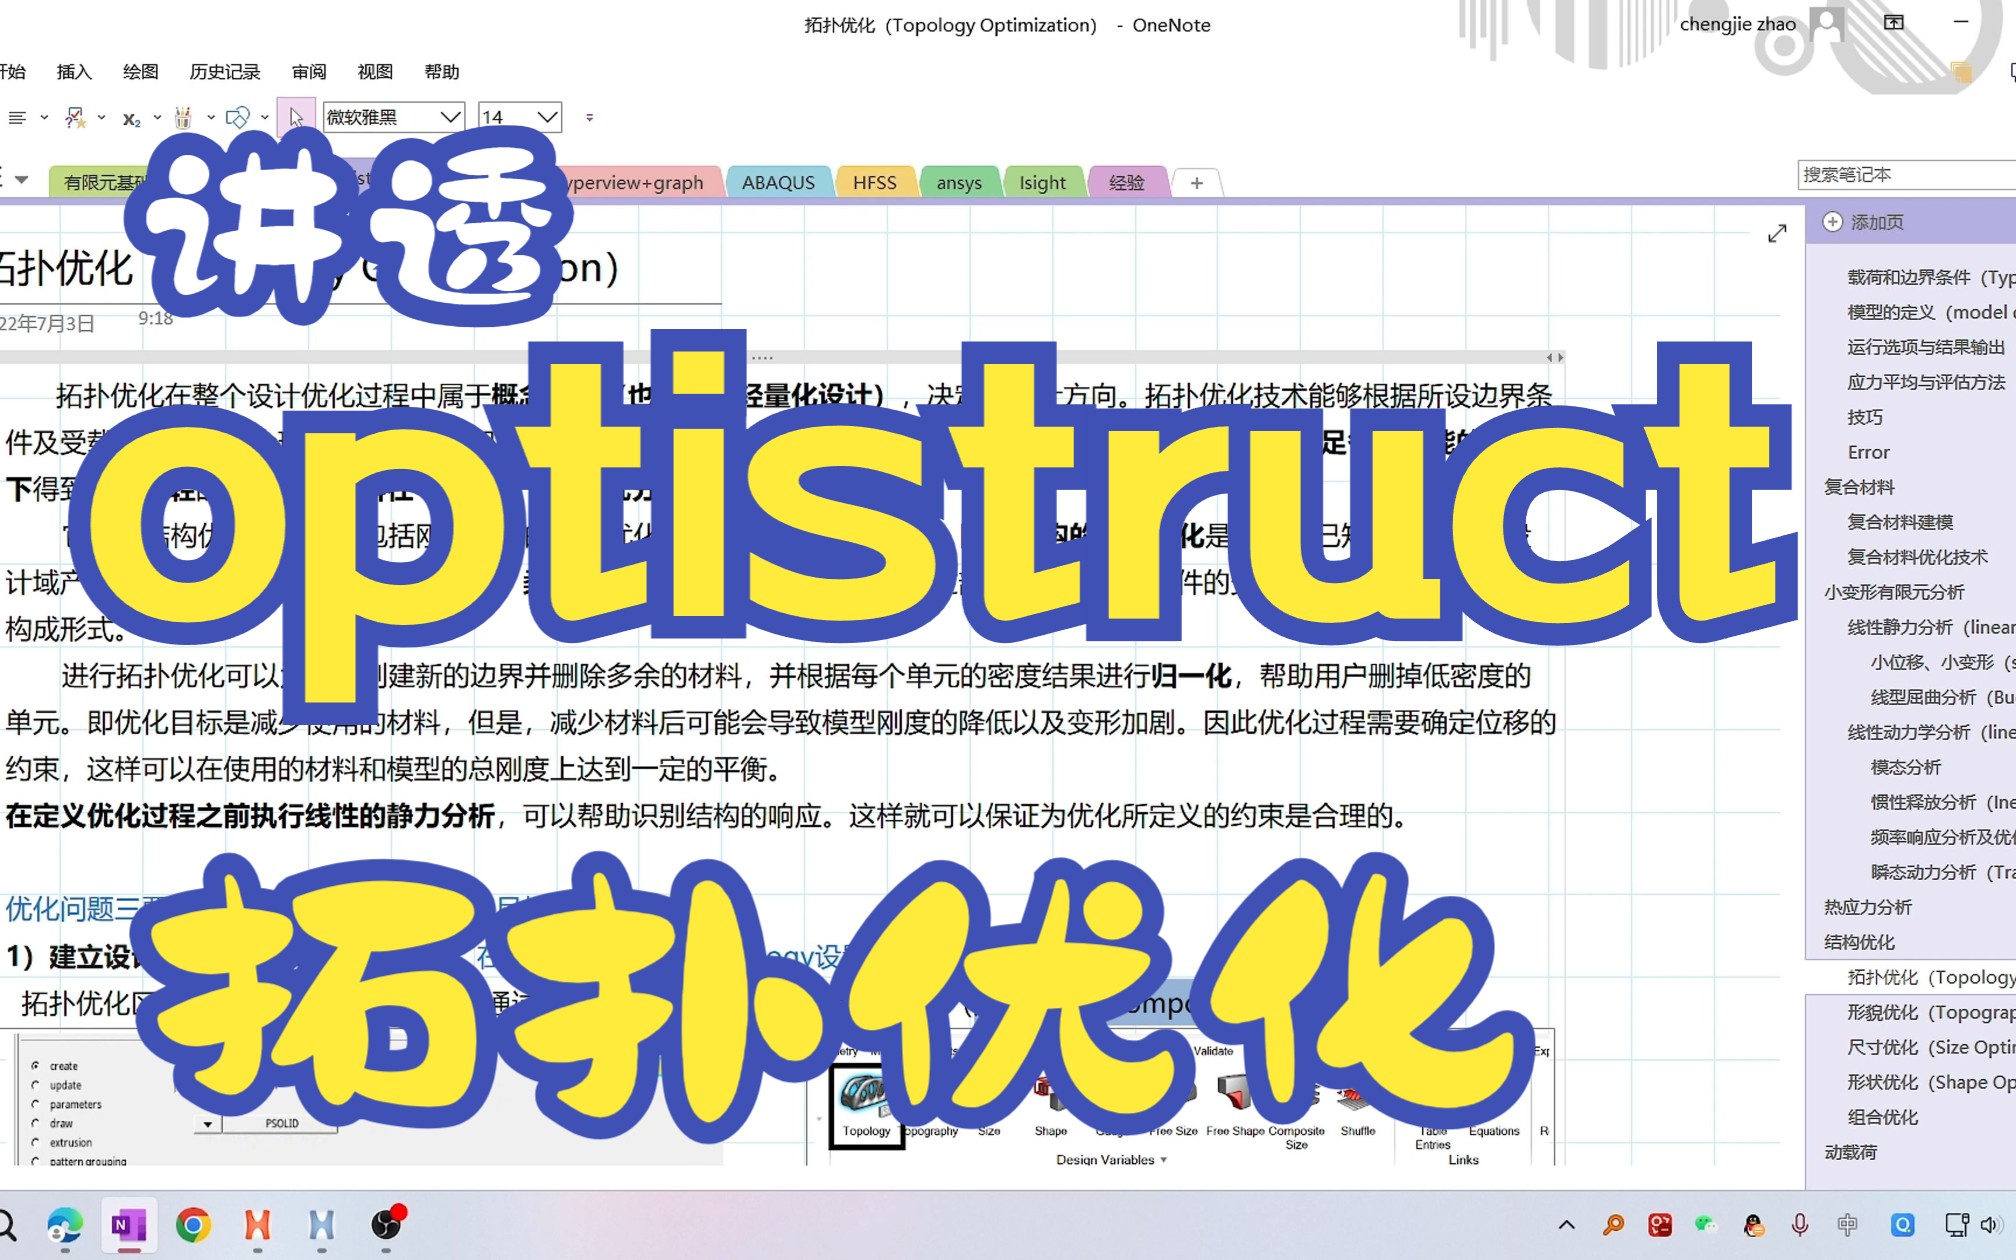
Task: Open the font name dropdown 微软雅黑
Action: 451,117
